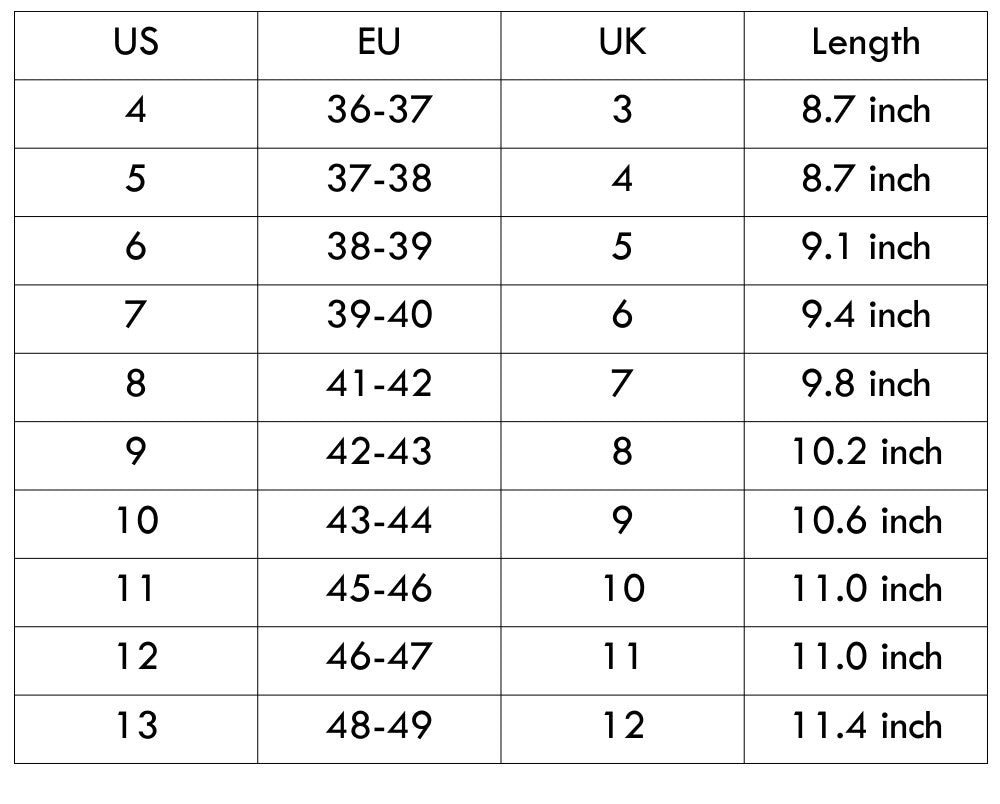Select the EU 43-44 cell
This screenshot has width=1000, height=804.
(x=379, y=524)
